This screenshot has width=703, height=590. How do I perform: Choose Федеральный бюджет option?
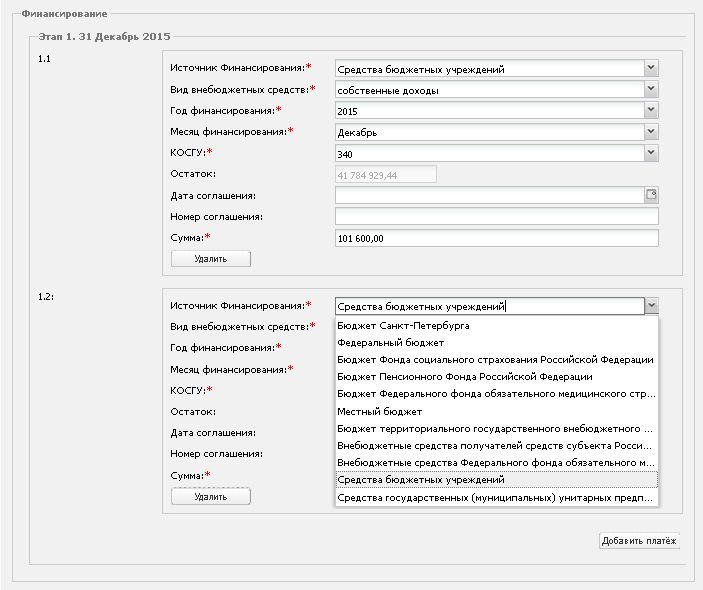coord(497,343)
